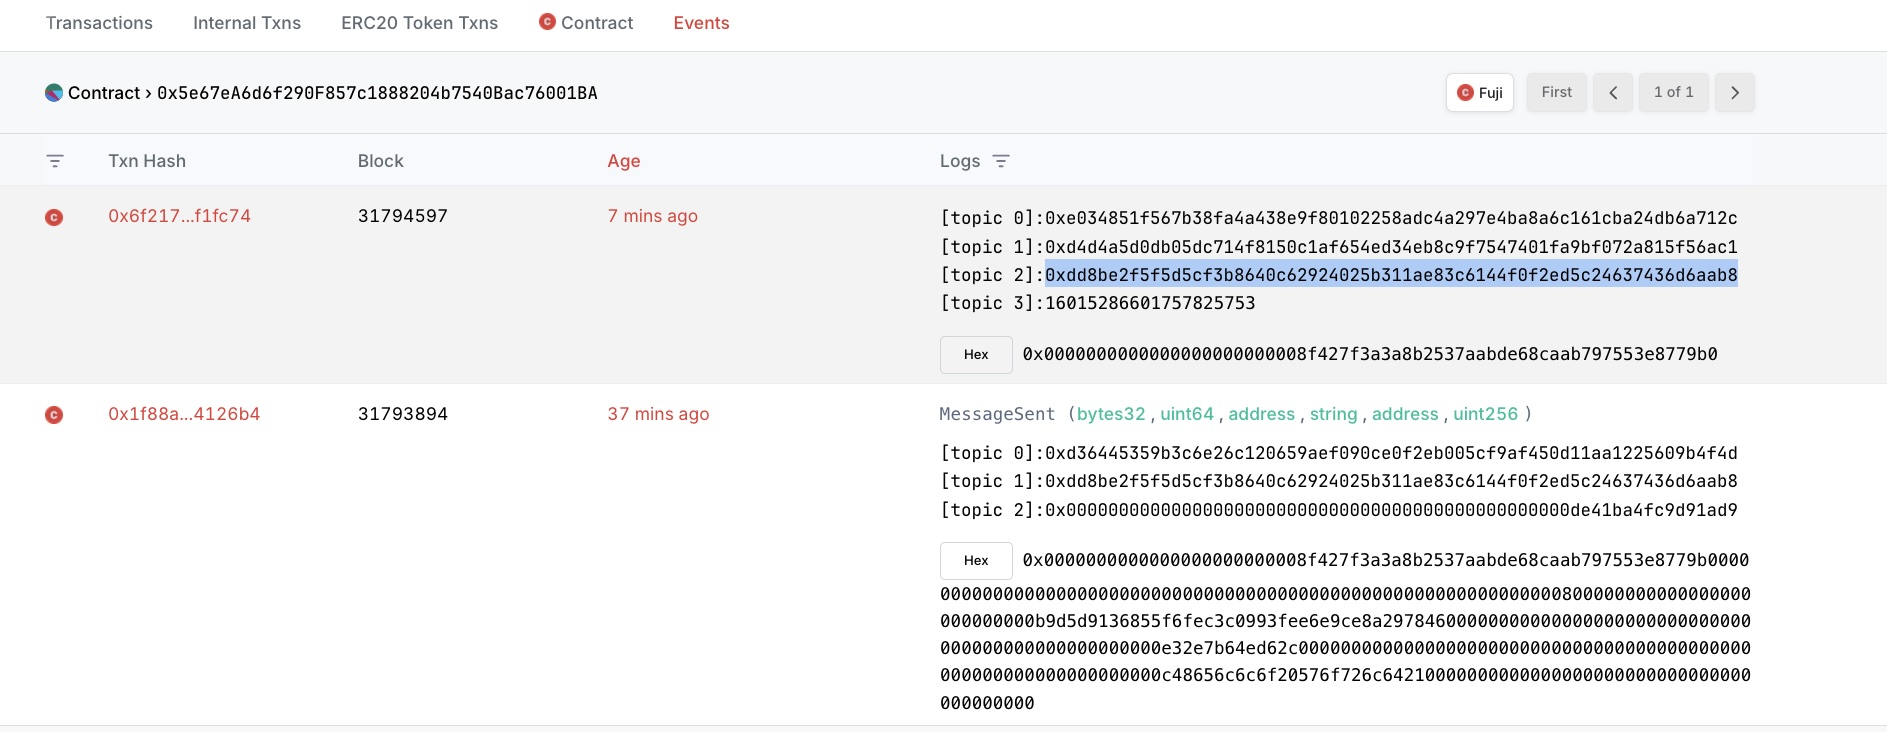Viewport: 1887px width, 732px height.
Task: Open transaction 0x1f88a...4126b4
Action: [x=184, y=414]
